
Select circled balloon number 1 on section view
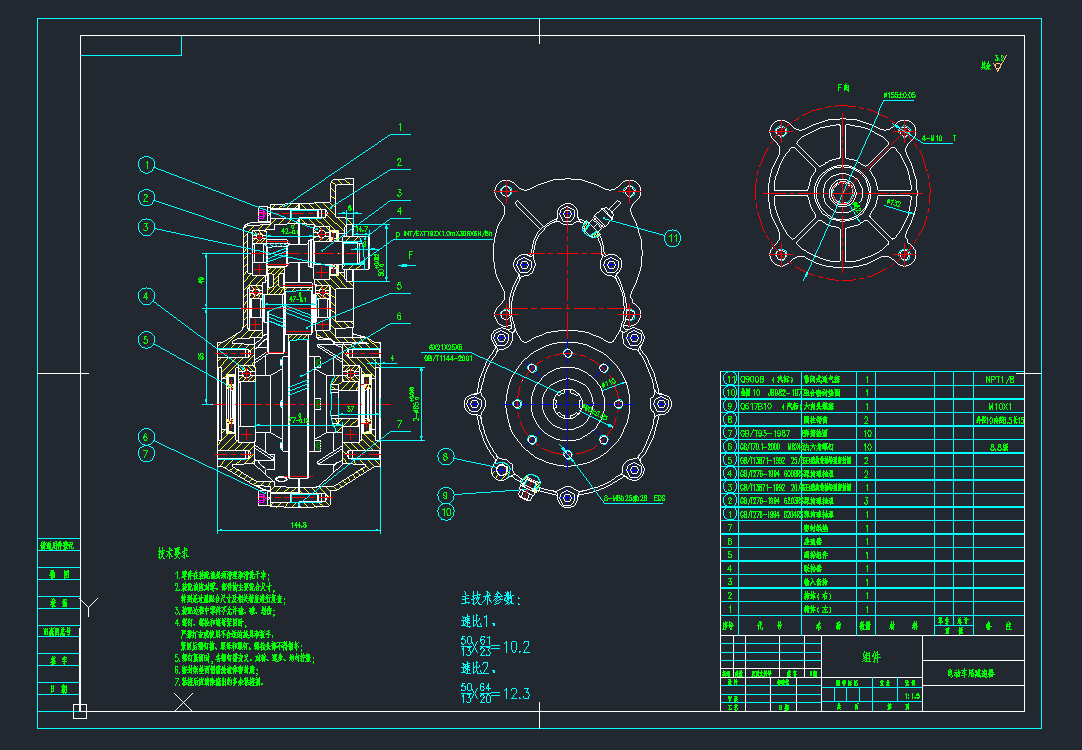147,165
